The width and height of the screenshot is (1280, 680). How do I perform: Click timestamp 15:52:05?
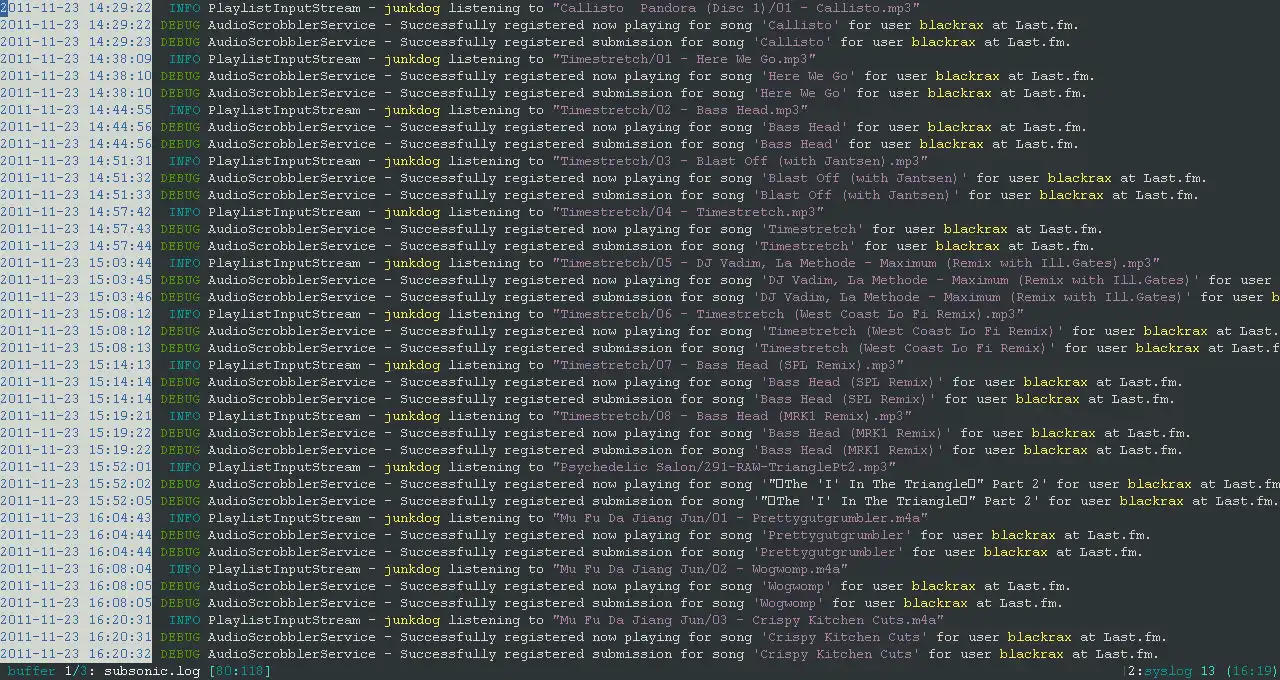[120, 501]
